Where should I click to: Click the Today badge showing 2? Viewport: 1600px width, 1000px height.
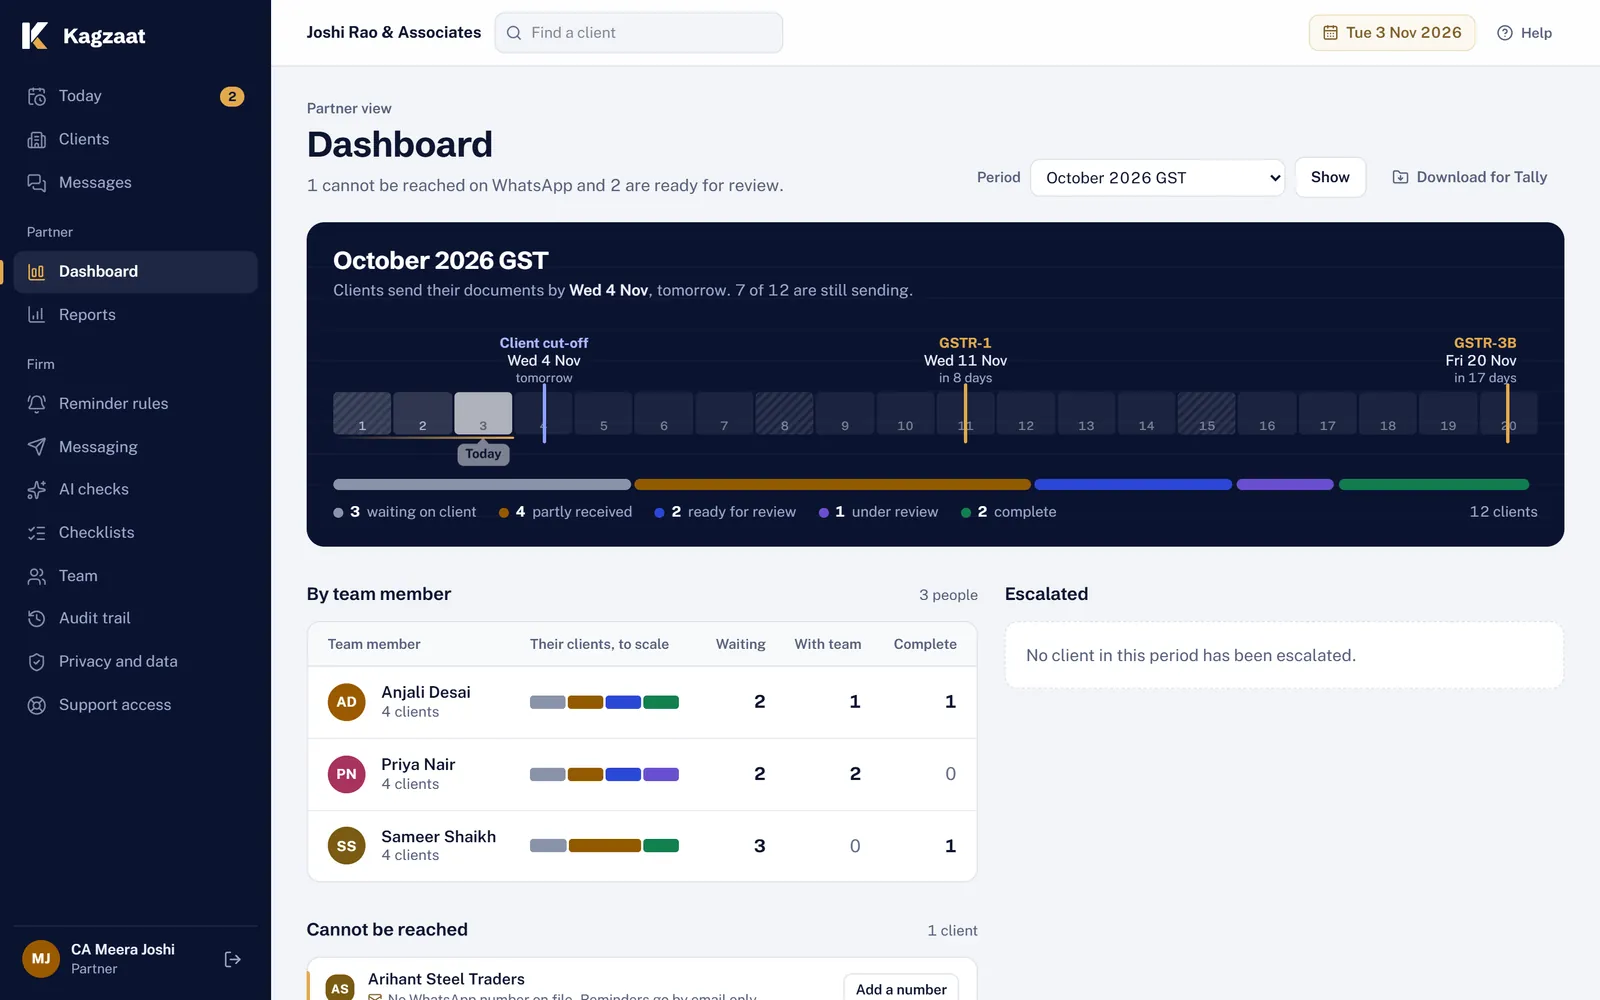[x=232, y=96]
